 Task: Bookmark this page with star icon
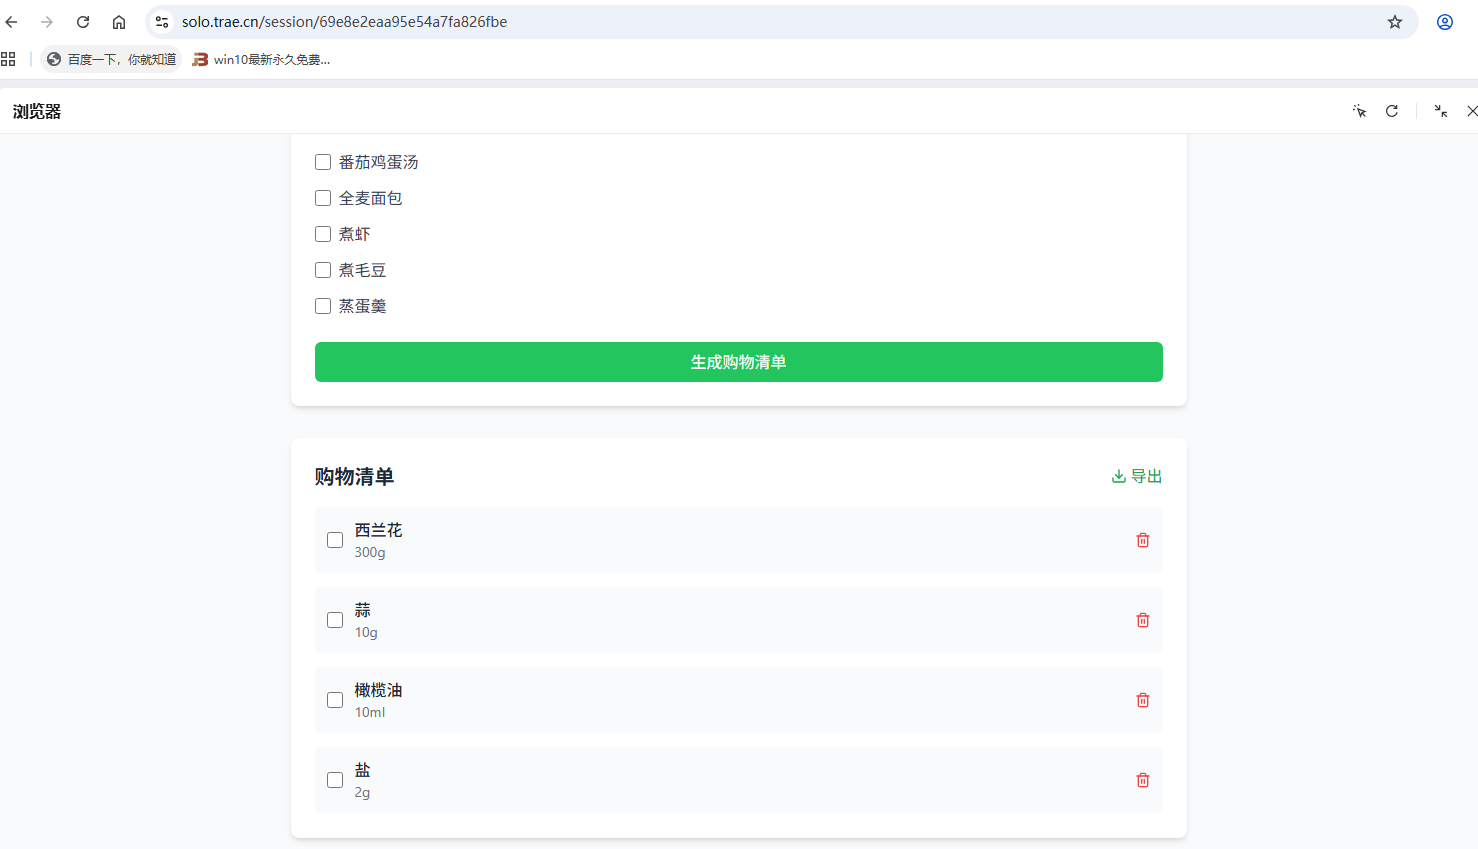1394,22
